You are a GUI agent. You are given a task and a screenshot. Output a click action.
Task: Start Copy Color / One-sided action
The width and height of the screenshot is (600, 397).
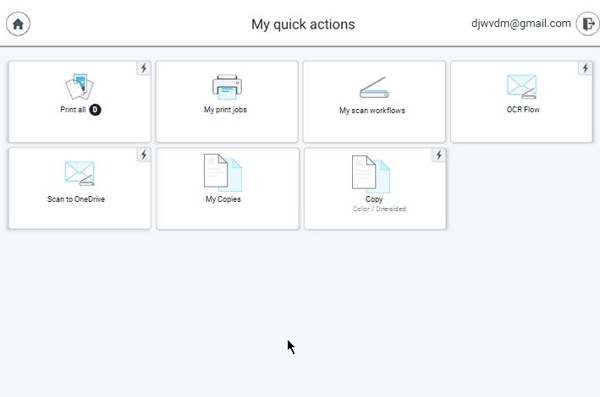[375, 189]
